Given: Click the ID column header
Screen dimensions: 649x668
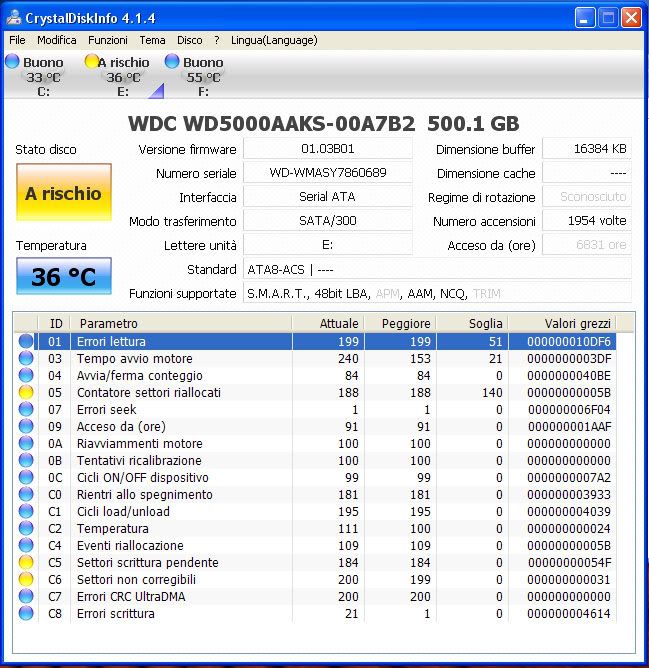Looking at the screenshot, I should 55,323.
